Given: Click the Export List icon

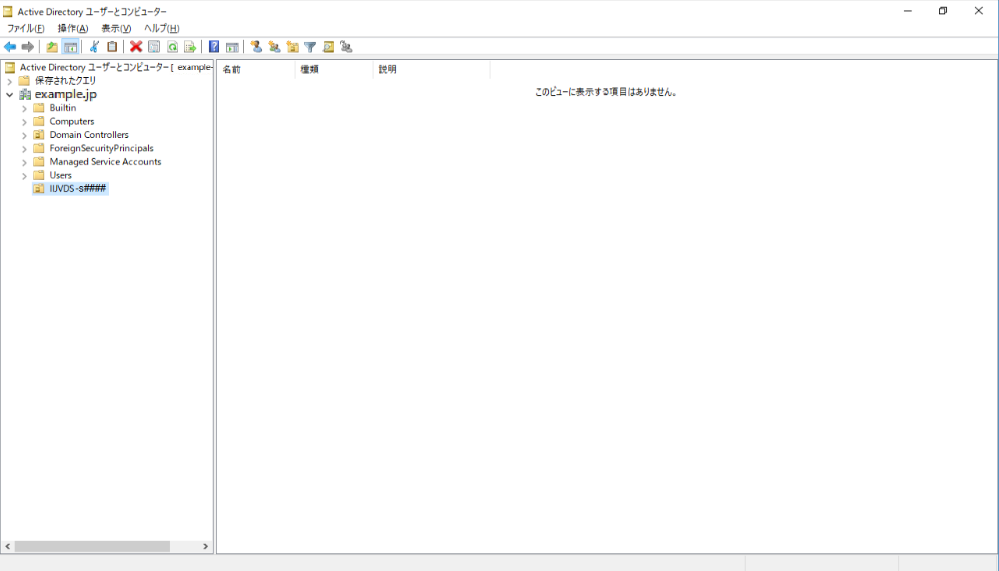Looking at the screenshot, I should point(190,47).
